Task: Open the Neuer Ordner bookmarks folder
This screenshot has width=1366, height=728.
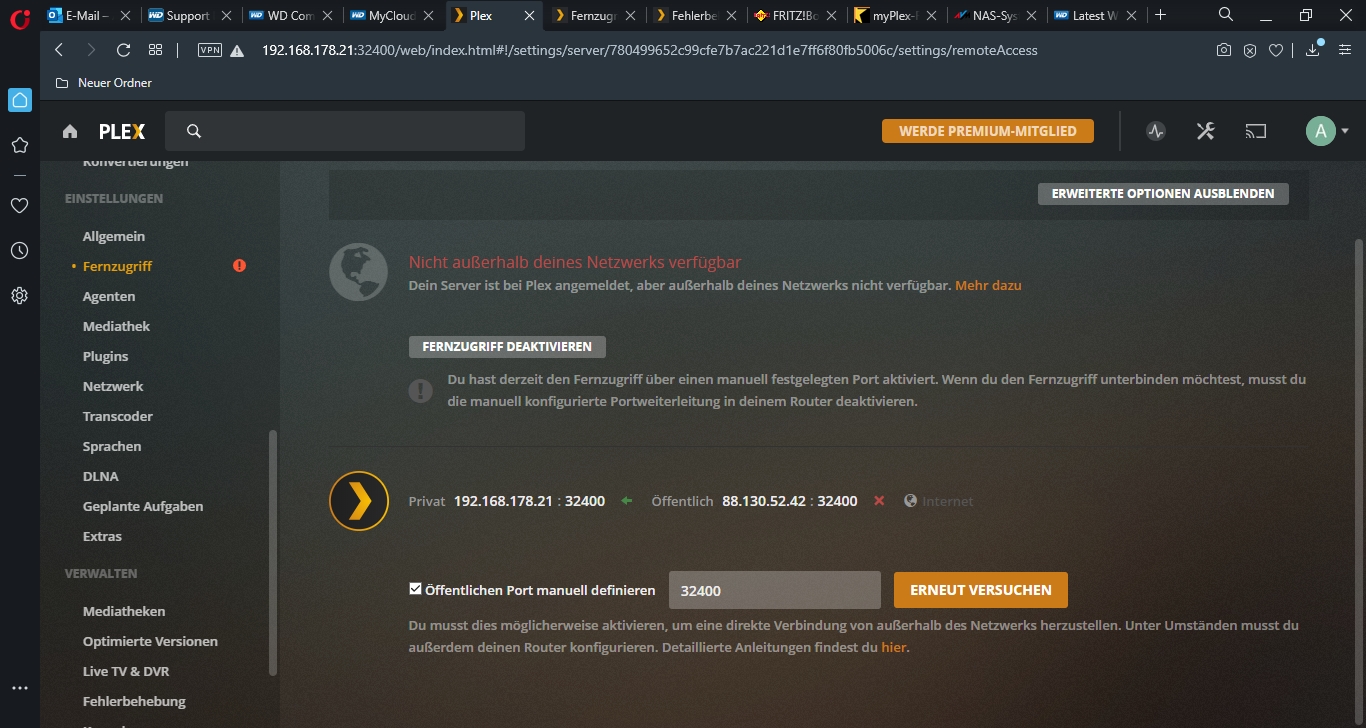Action: 104,83
